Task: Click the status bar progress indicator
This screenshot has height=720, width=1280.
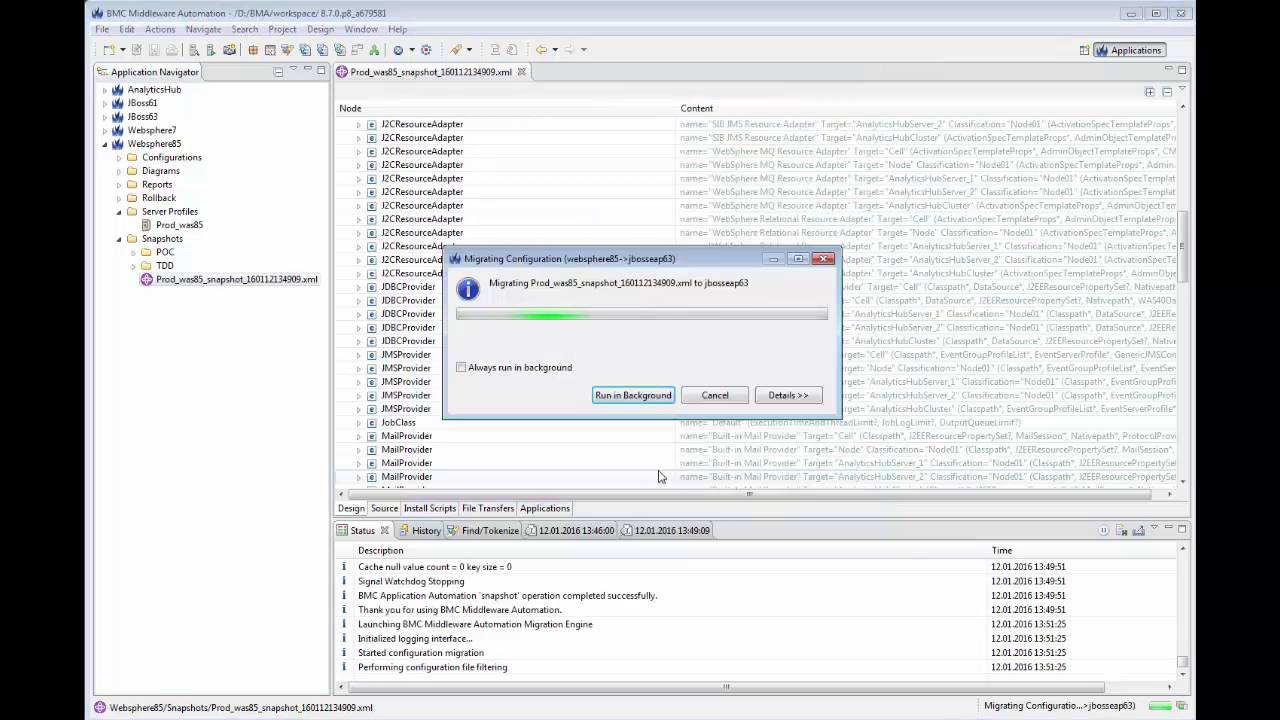Action: [x=1160, y=706]
